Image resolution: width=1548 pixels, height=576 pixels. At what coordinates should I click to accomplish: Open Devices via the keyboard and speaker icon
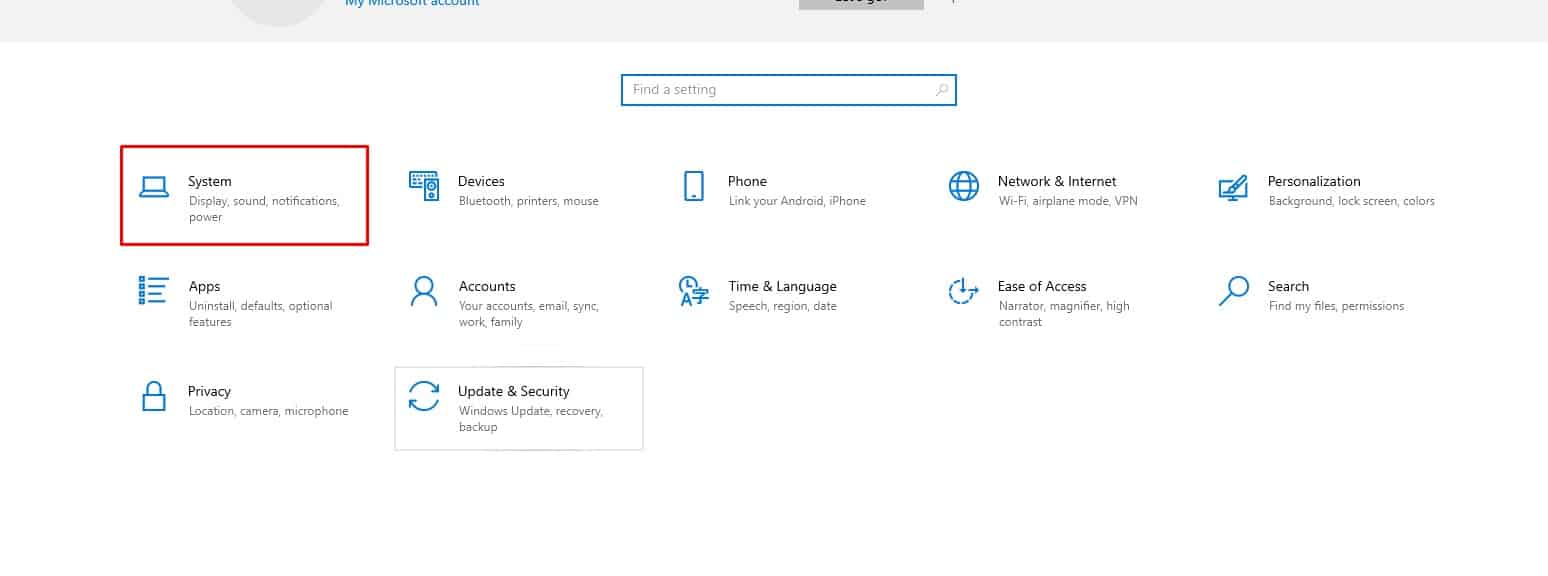[424, 186]
